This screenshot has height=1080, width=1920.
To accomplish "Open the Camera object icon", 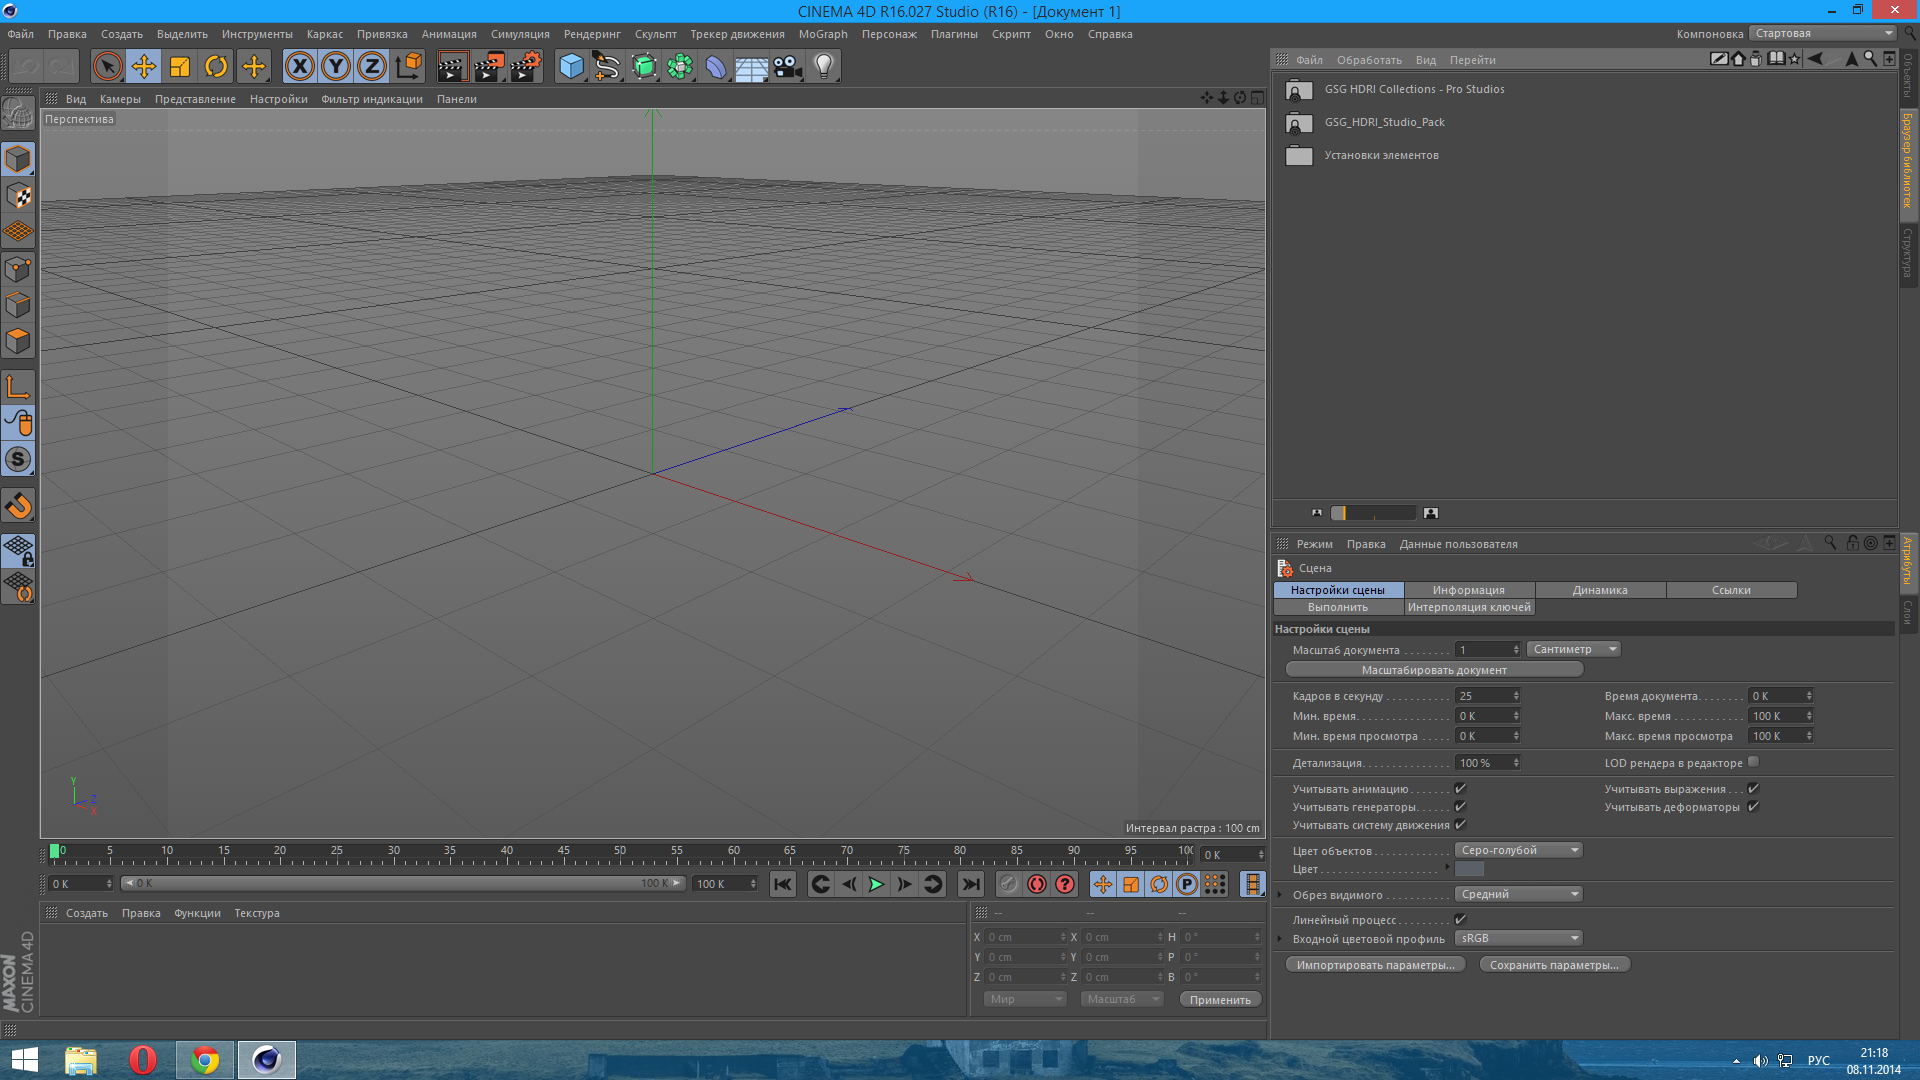I will (788, 67).
